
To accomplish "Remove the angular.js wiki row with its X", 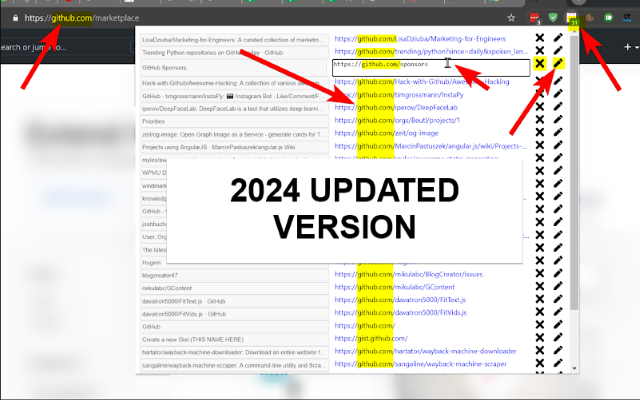I will 540,145.
